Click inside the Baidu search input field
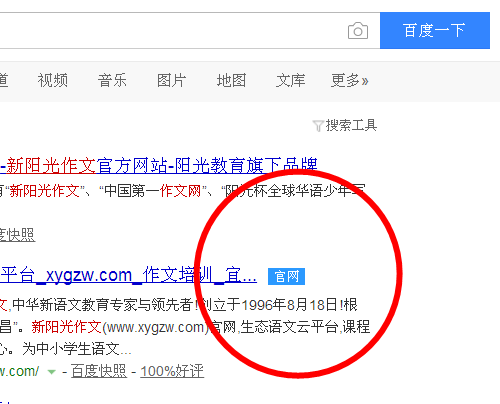This screenshot has width=500, height=404. [x=173, y=31]
